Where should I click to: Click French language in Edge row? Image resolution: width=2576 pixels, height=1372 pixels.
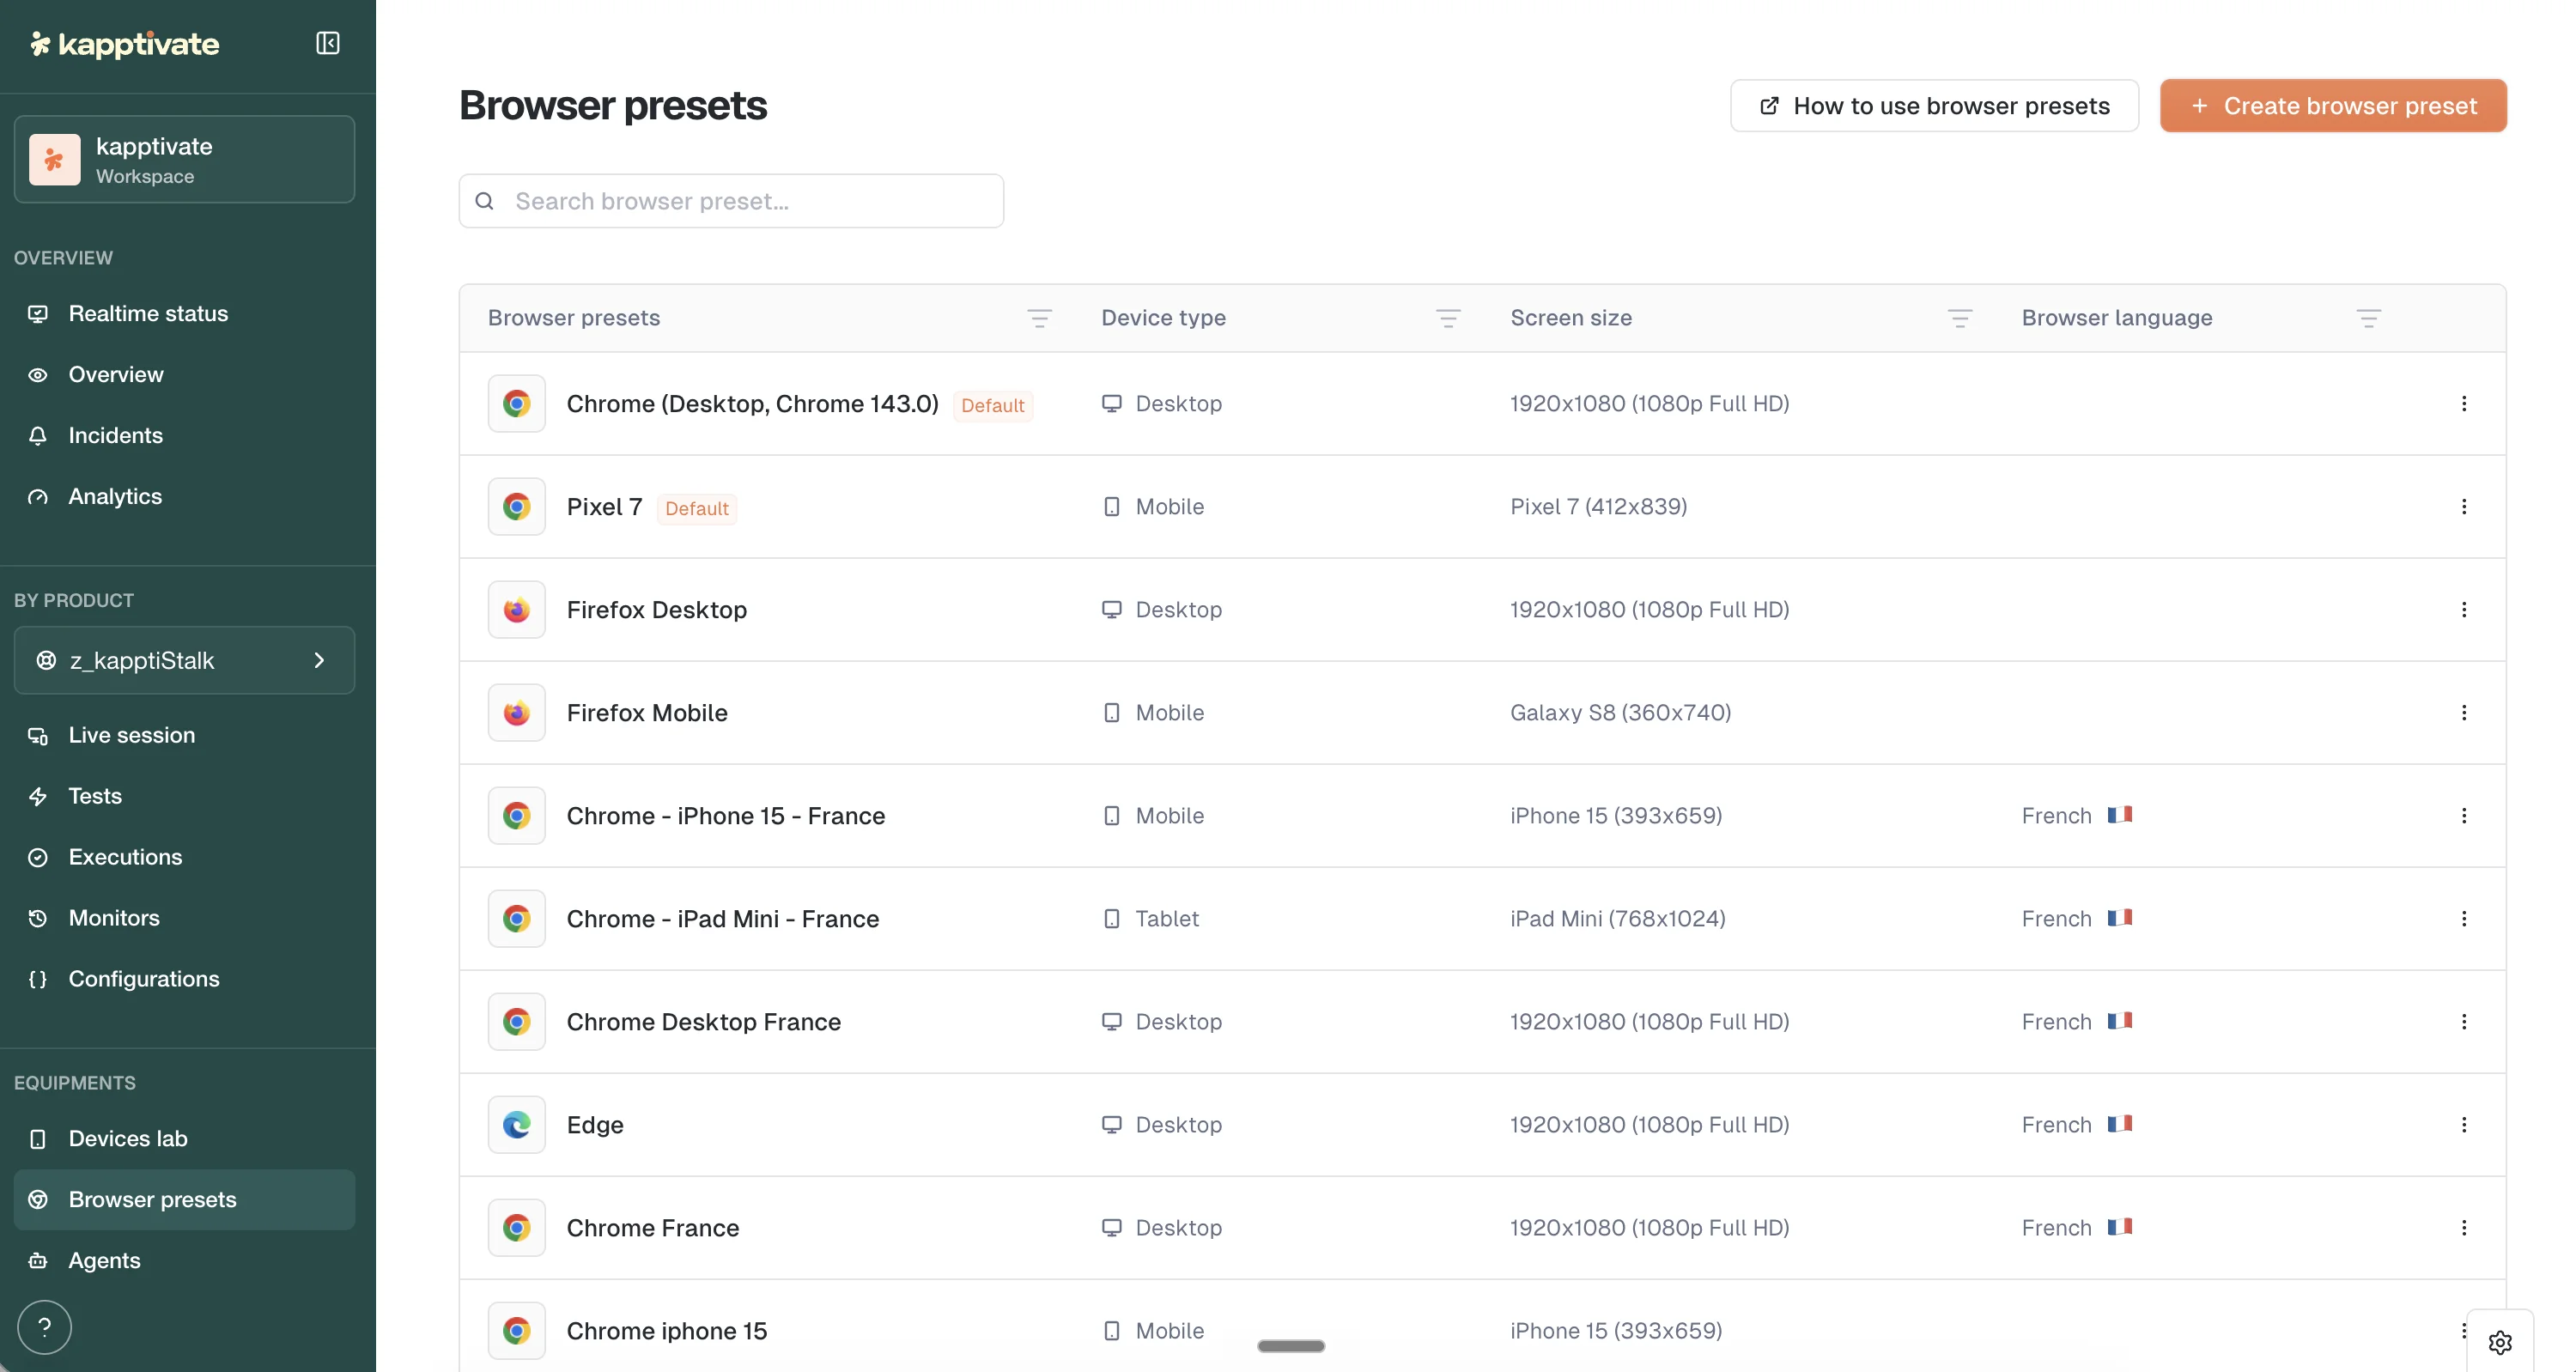click(x=2076, y=1125)
